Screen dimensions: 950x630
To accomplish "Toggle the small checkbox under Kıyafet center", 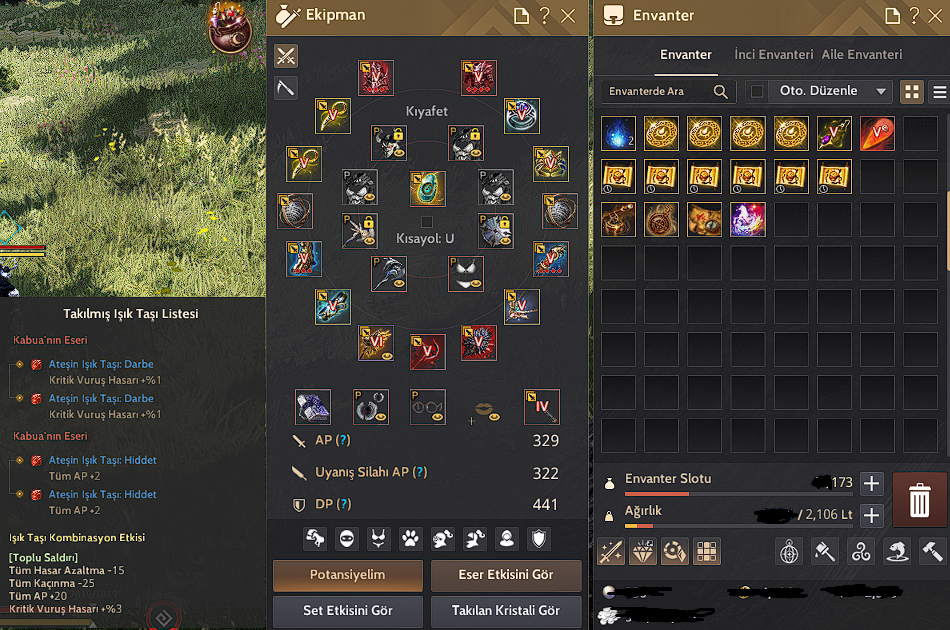I will point(427,221).
